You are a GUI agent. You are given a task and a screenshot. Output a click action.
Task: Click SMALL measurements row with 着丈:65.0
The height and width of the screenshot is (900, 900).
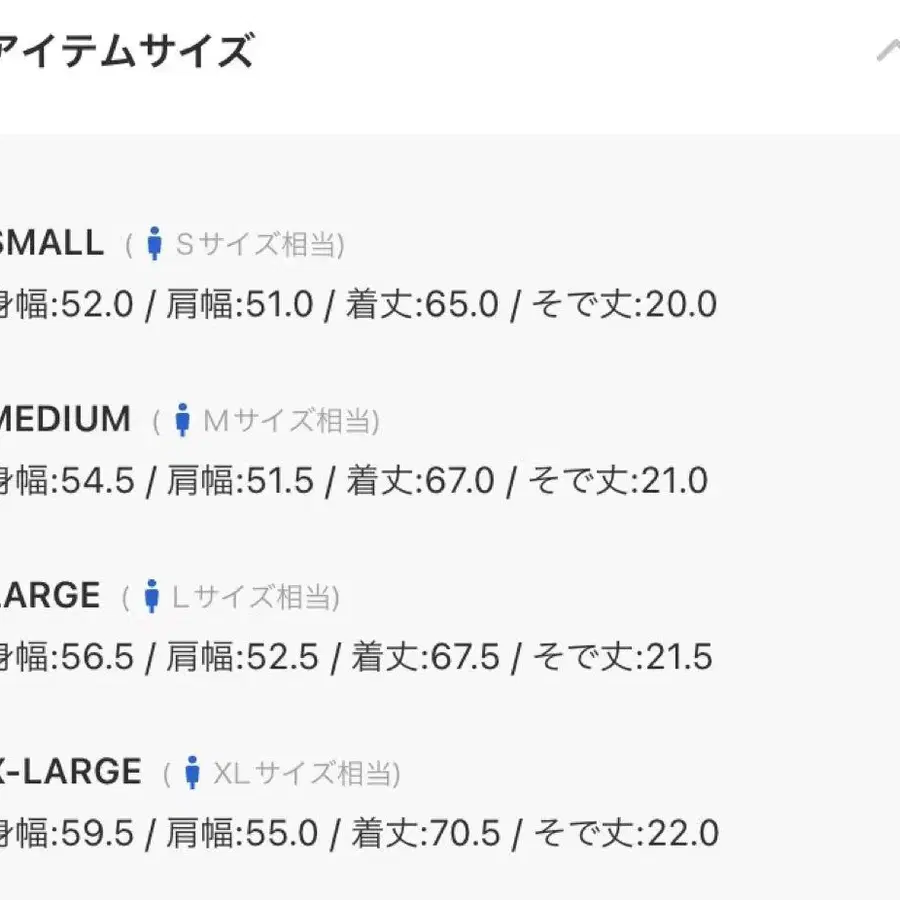point(359,304)
